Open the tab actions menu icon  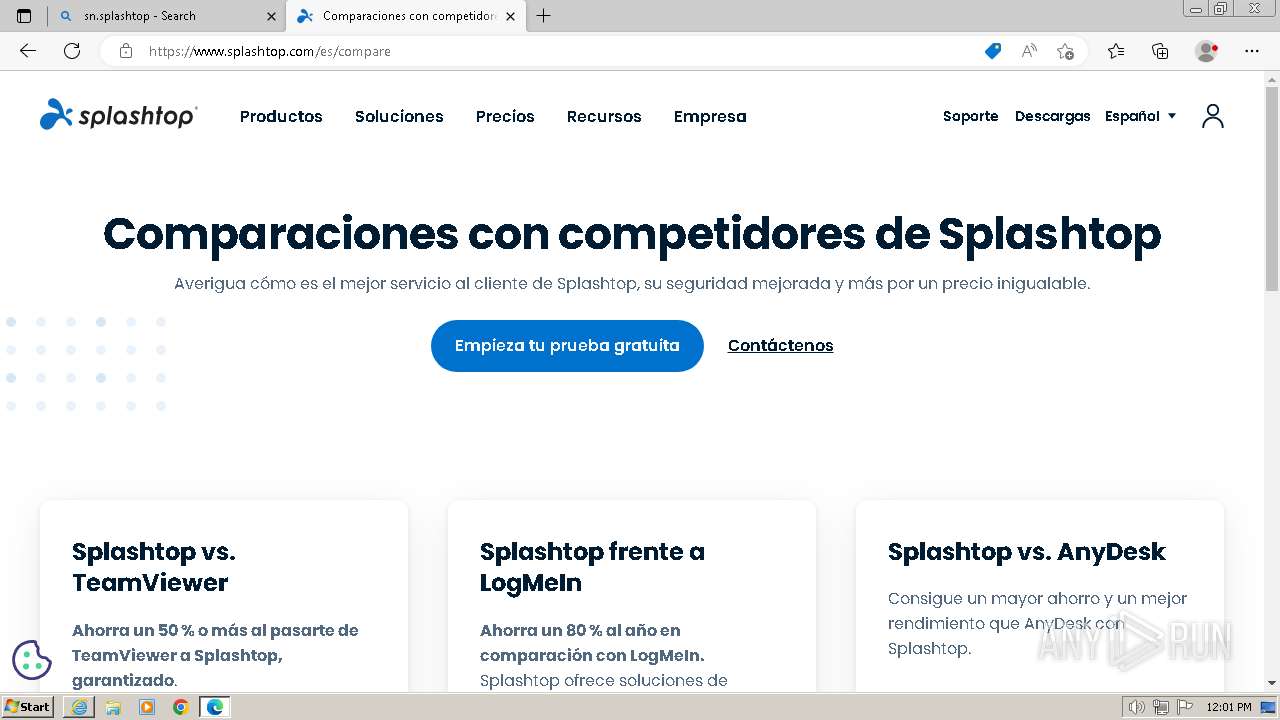click(x=24, y=16)
